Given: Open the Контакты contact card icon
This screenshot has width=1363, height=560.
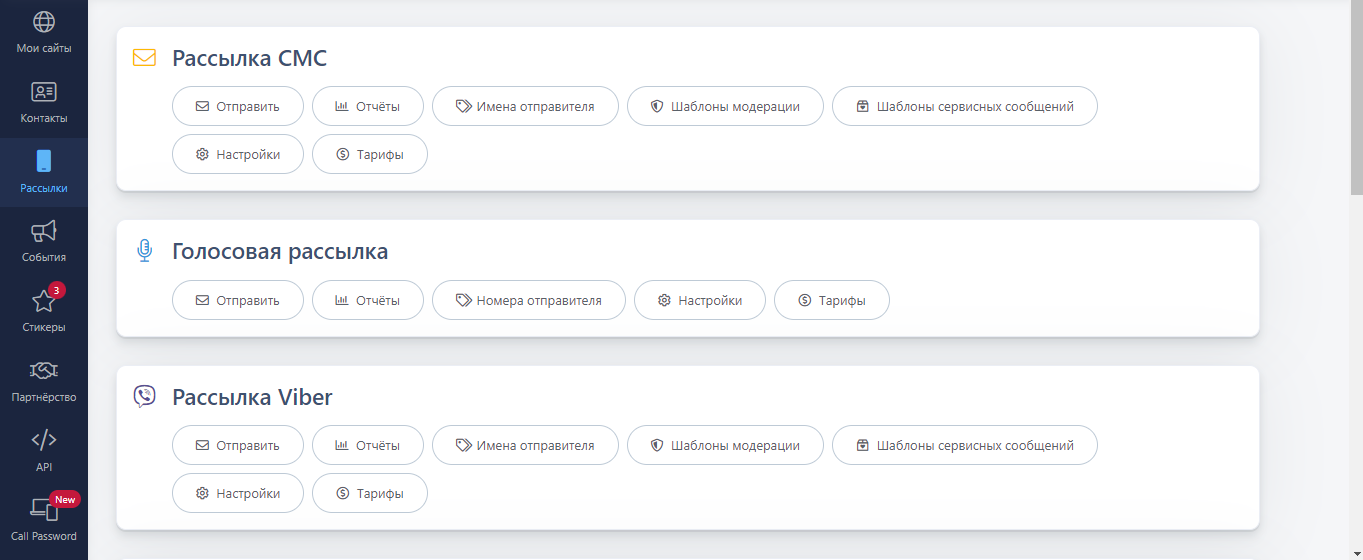Looking at the screenshot, I should (44, 92).
